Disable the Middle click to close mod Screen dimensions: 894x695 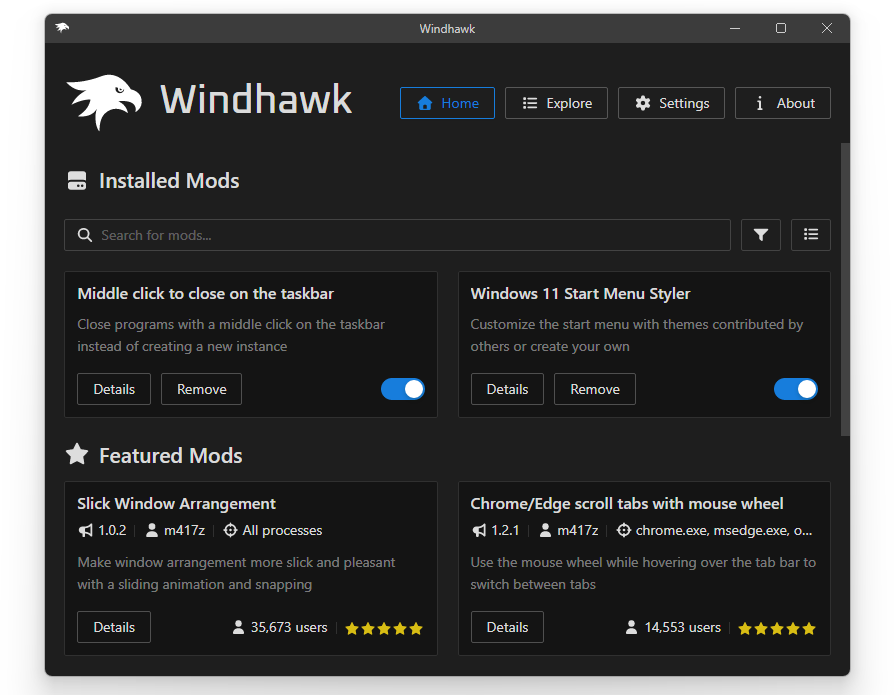pos(403,389)
